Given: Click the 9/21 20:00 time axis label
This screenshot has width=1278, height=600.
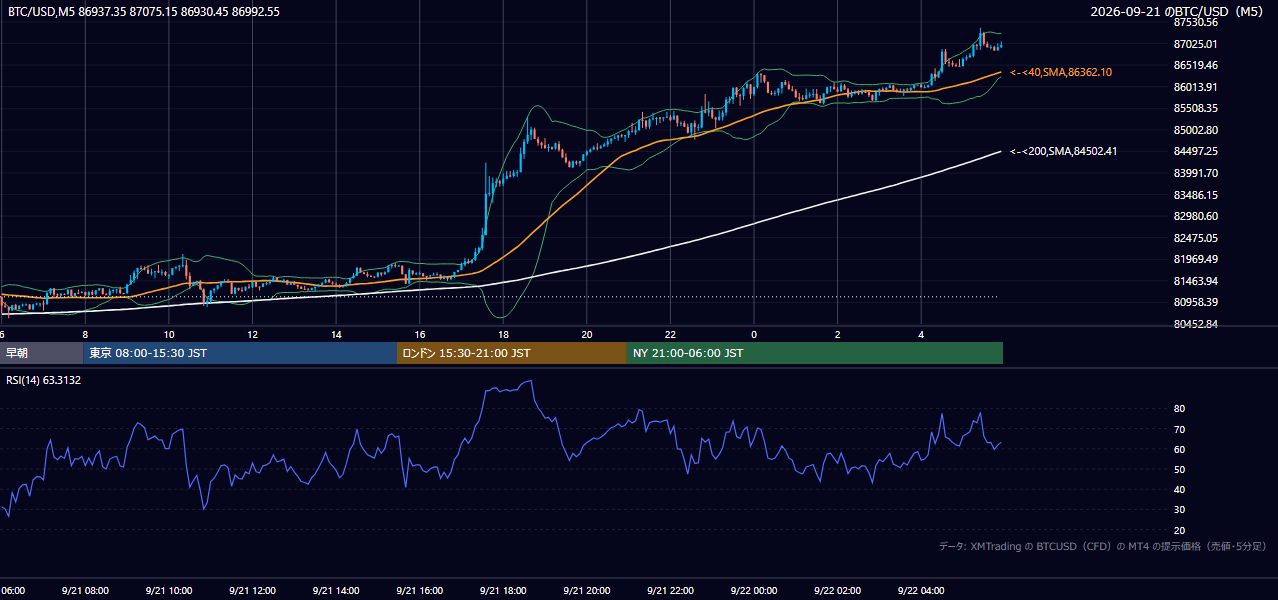Looking at the screenshot, I should 586,591.
